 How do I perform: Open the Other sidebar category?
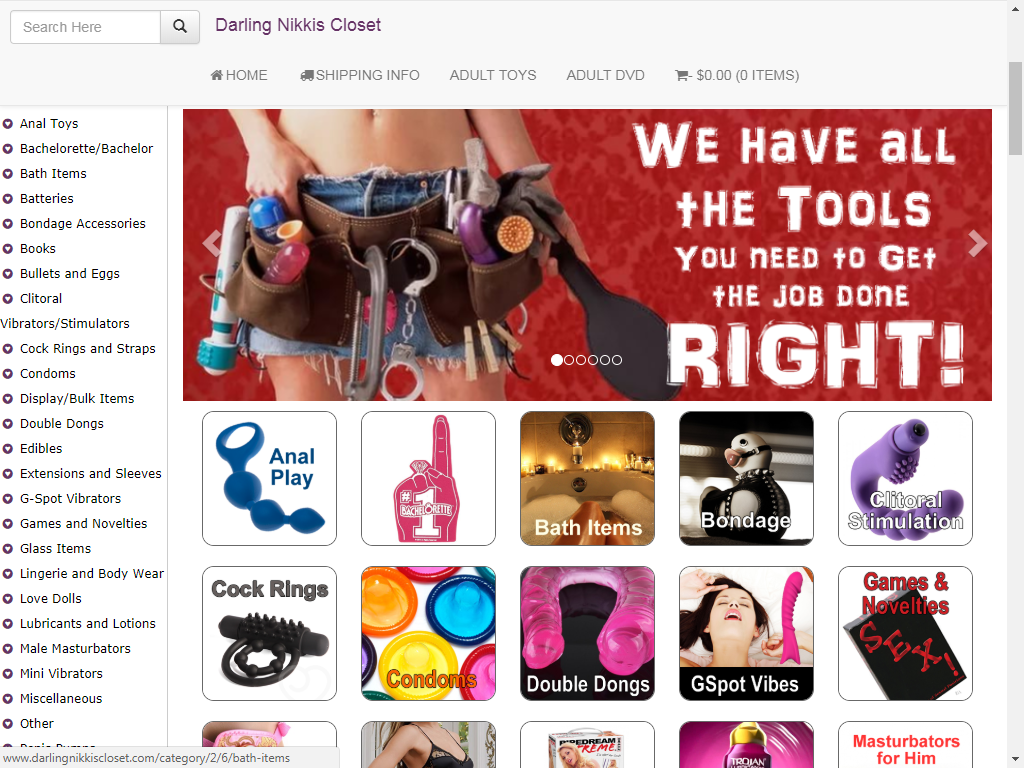point(37,724)
